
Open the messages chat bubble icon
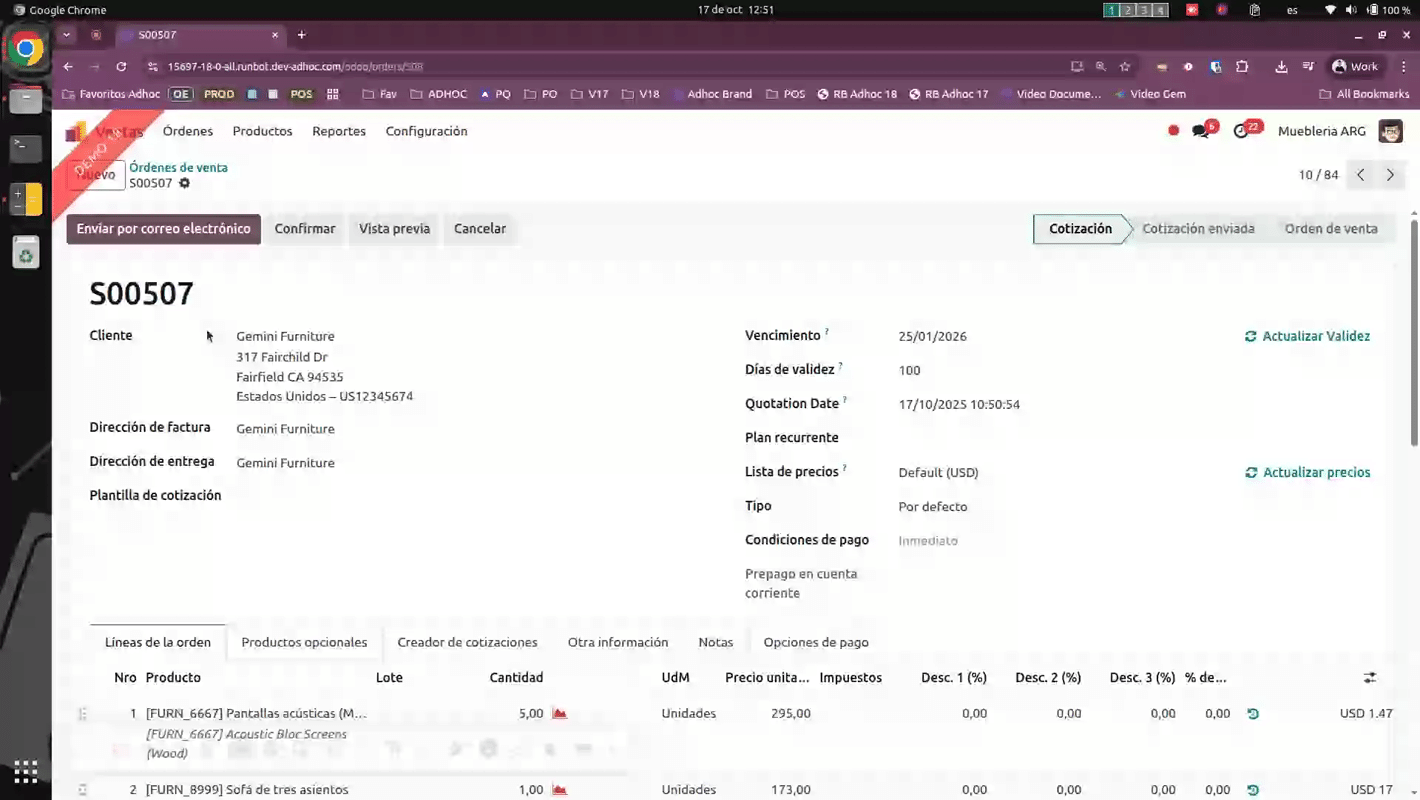point(1201,131)
